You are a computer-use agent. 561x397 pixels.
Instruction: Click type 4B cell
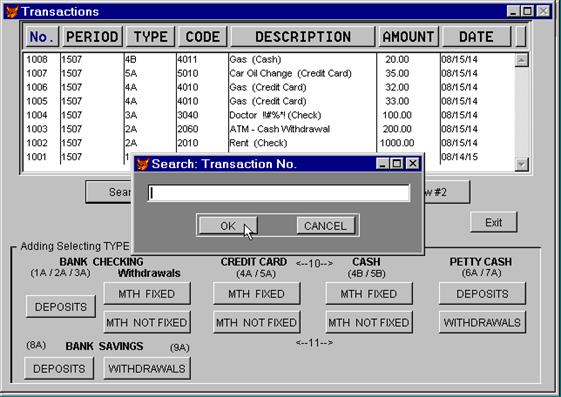[131, 59]
